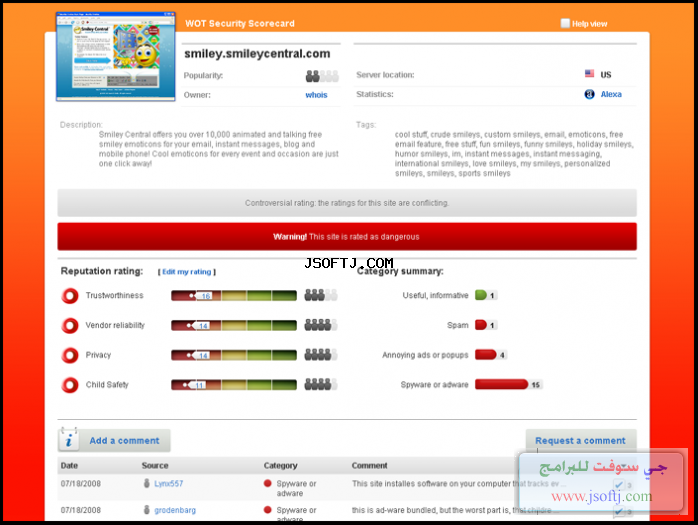This screenshot has height=525, width=698.
Task: Click Edit my rating link
Action: point(187,272)
